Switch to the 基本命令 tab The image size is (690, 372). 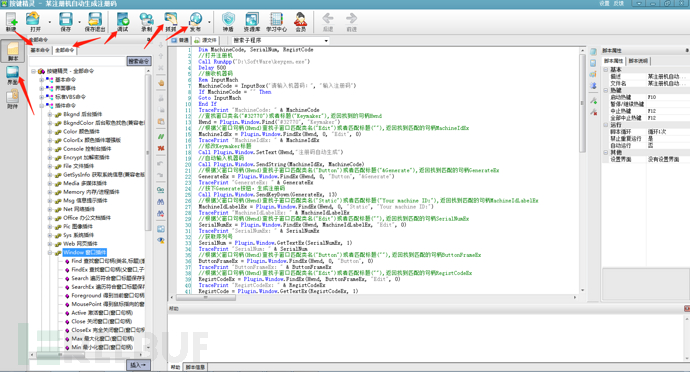(x=40, y=50)
